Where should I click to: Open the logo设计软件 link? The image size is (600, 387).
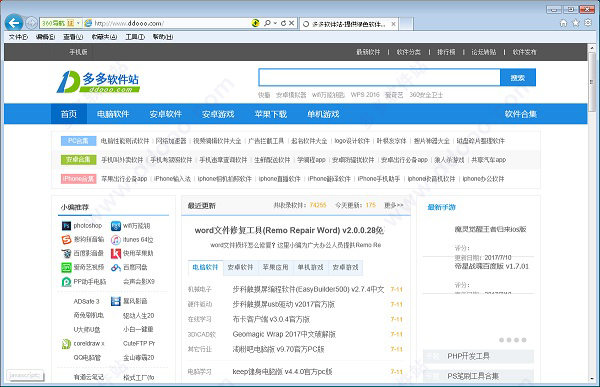pyautogui.click(x=352, y=141)
